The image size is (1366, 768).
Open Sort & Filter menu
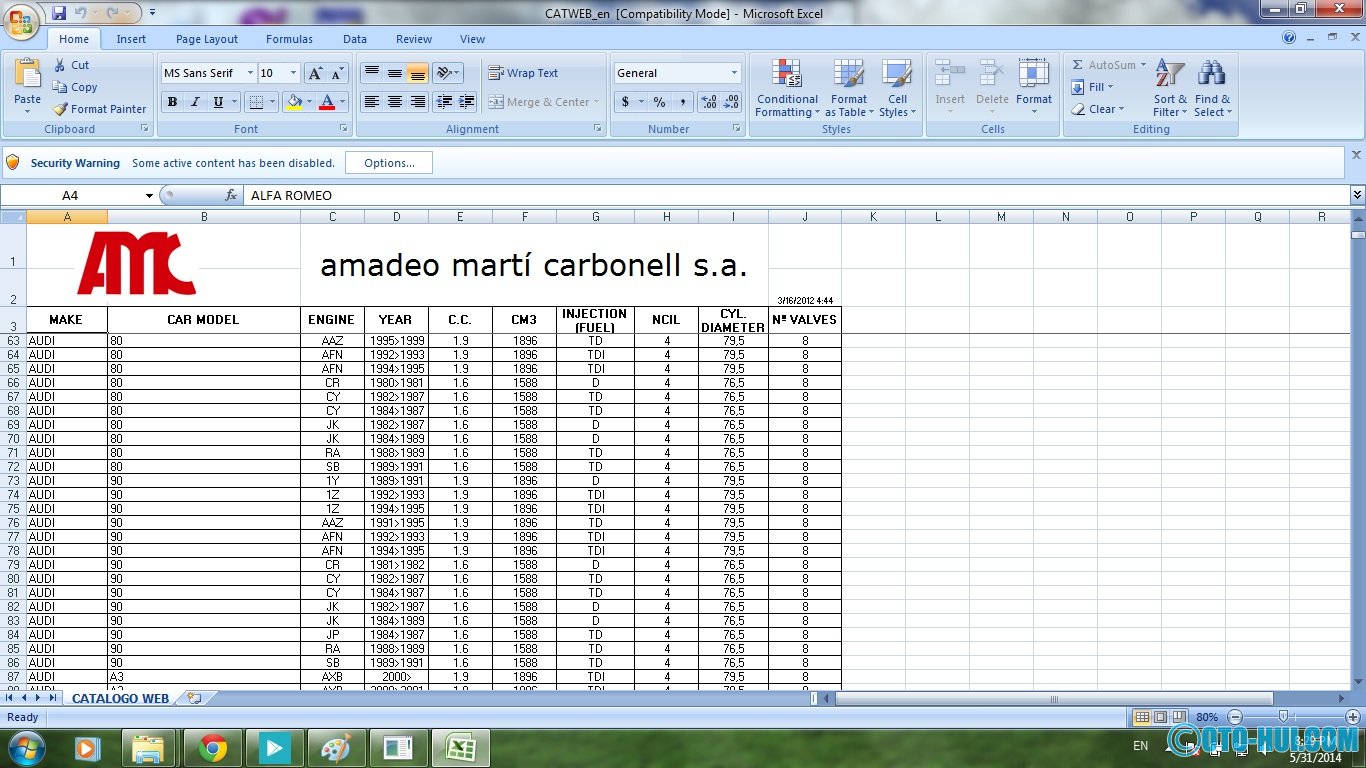coord(1170,88)
